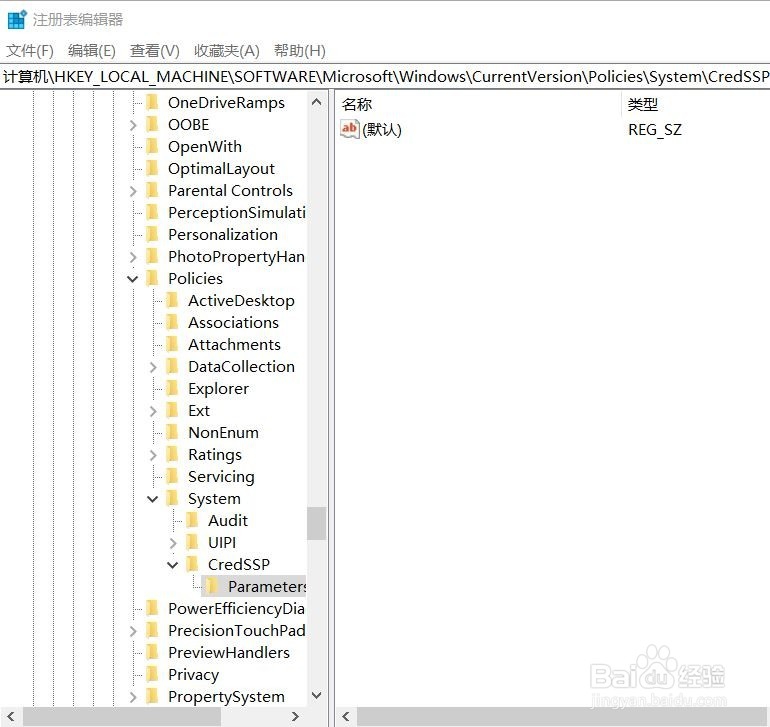Open the 文件(F) menu
Screen dimensions: 770x727
tap(30, 51)
